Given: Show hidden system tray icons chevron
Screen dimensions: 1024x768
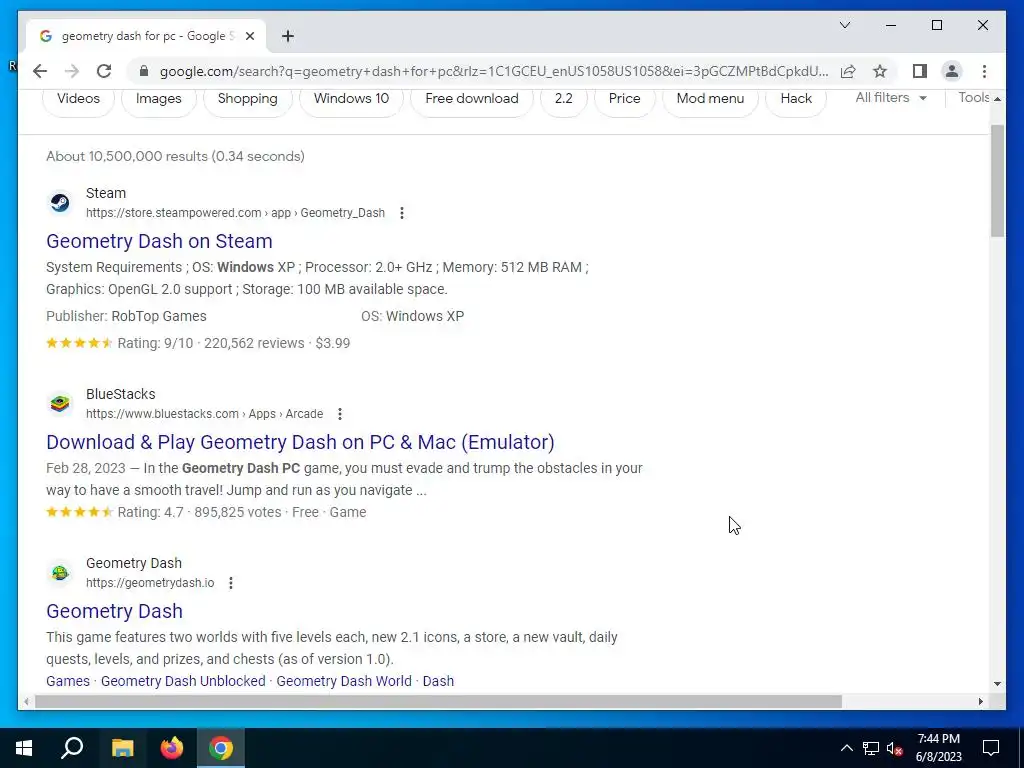Looking at the screenshot, I should (846, 748).
